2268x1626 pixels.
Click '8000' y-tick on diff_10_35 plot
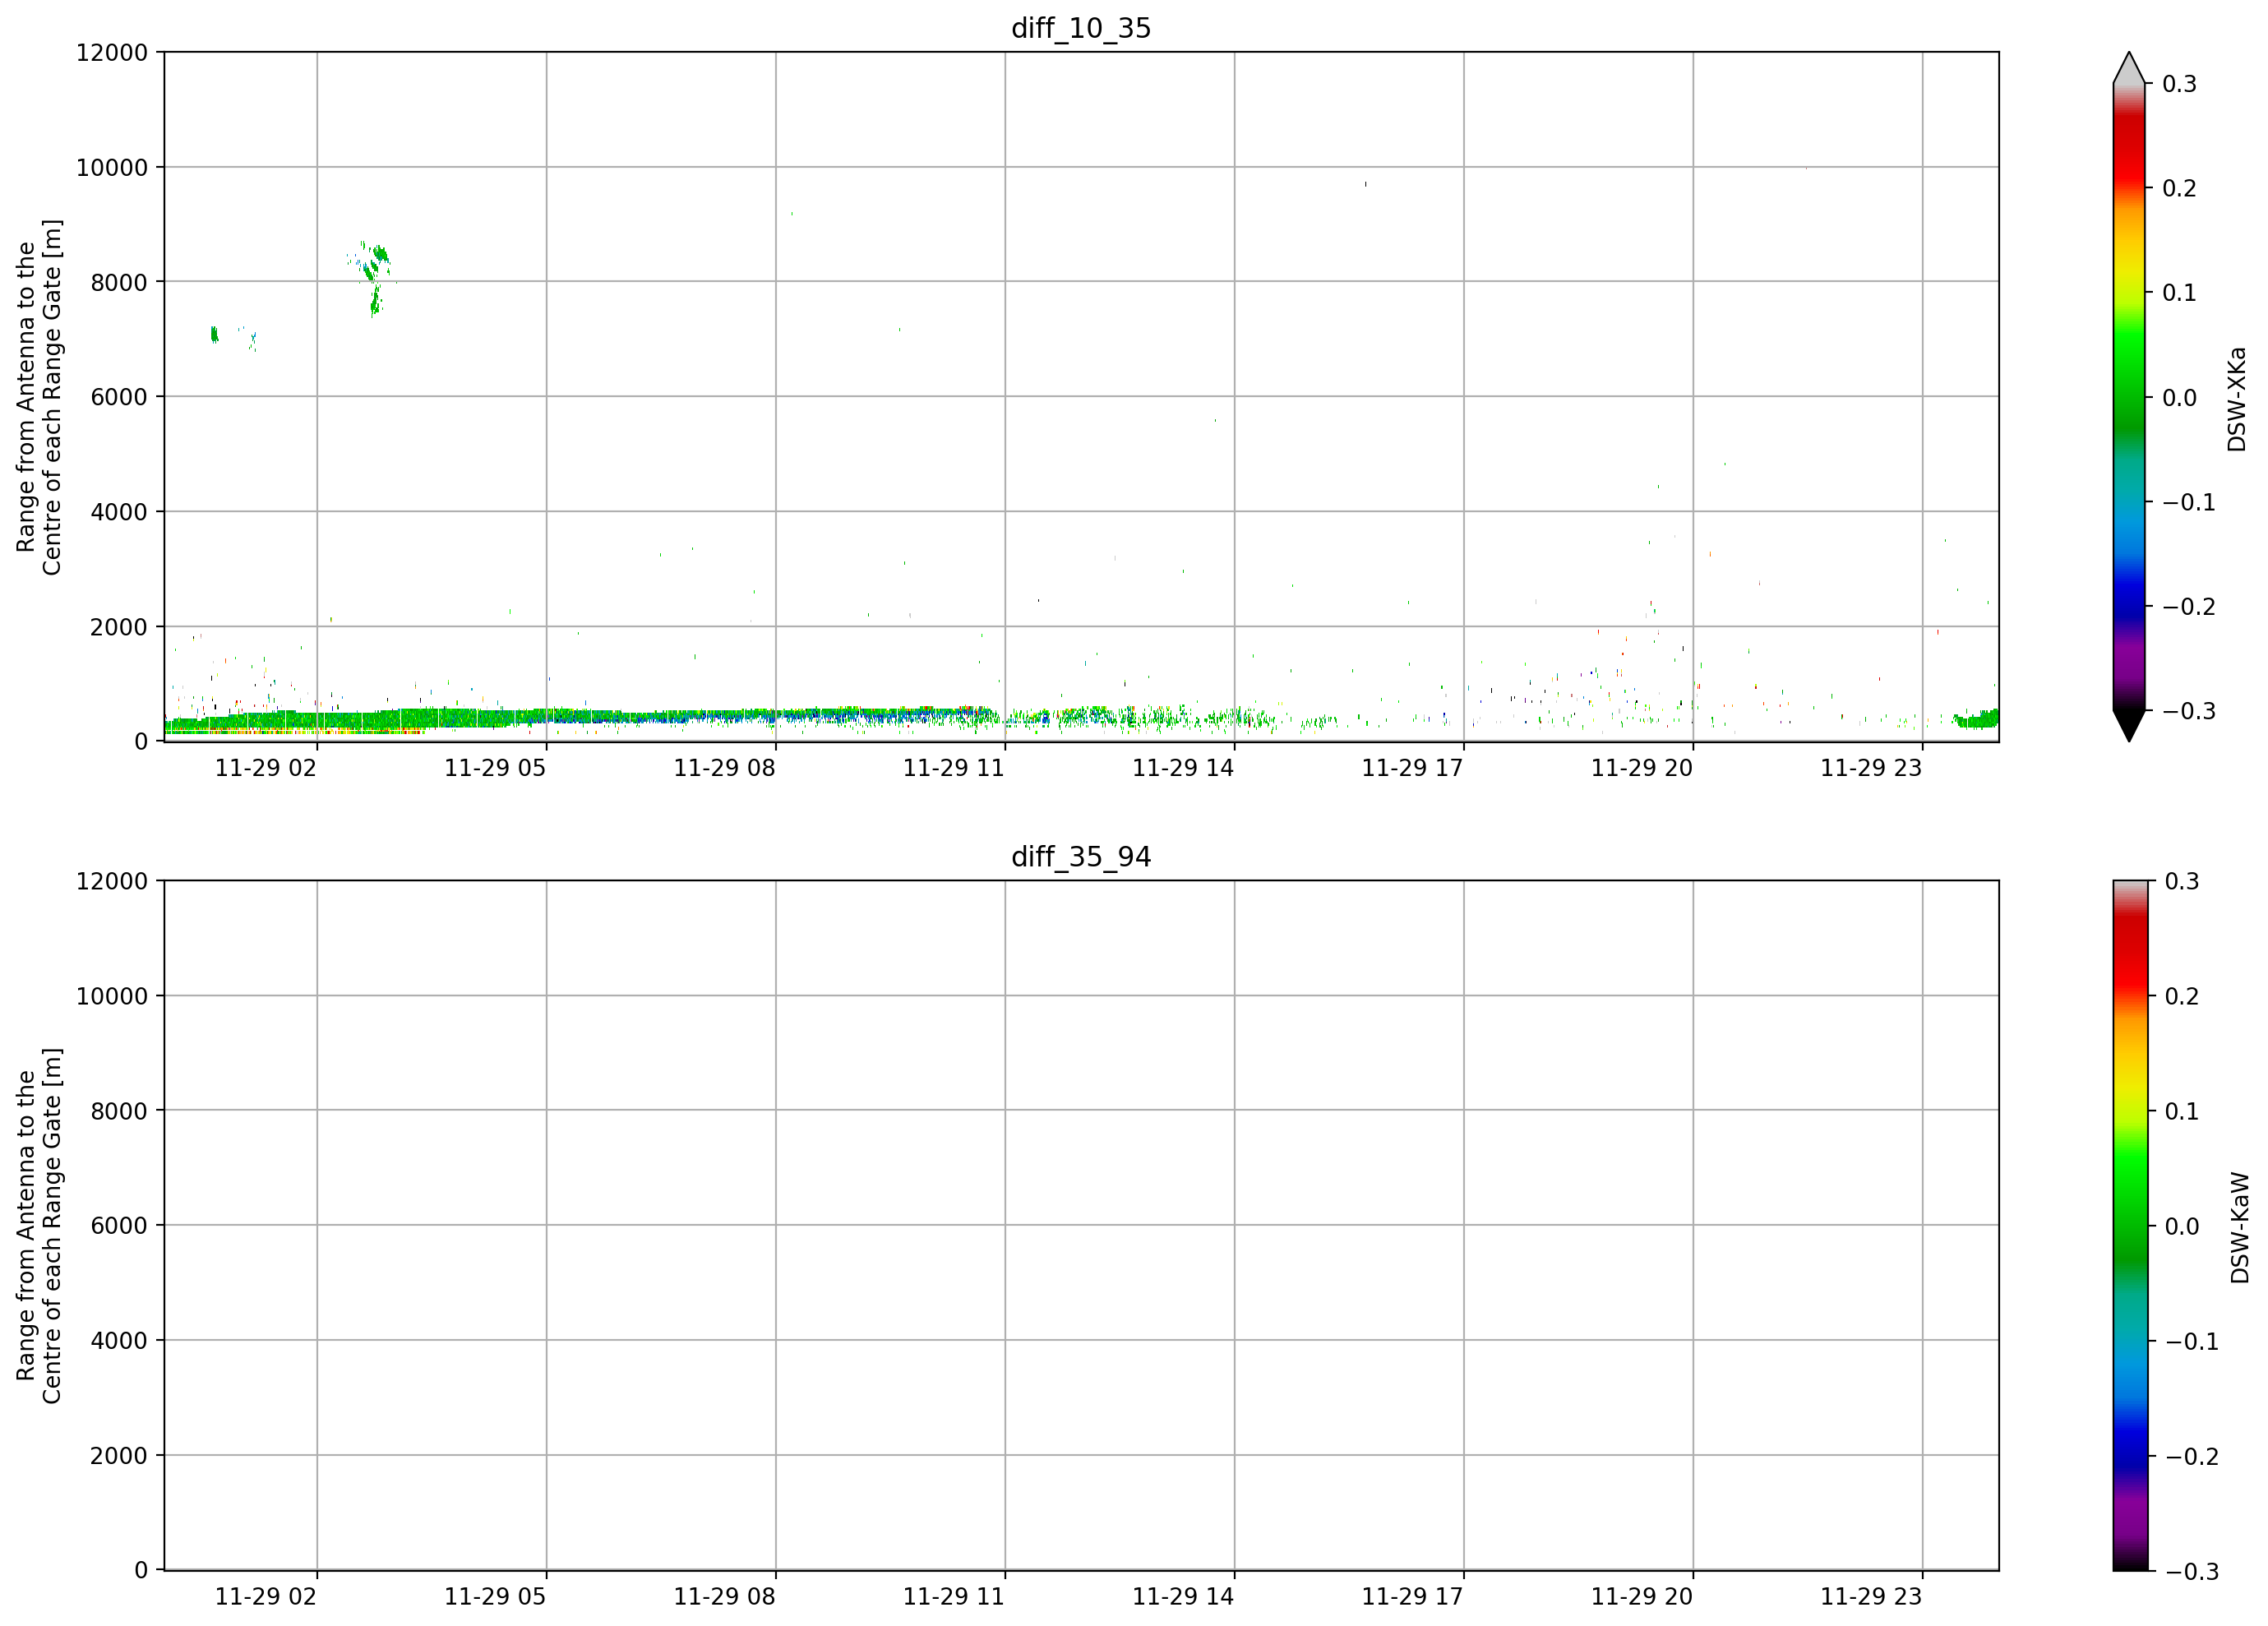click(119, 282)
